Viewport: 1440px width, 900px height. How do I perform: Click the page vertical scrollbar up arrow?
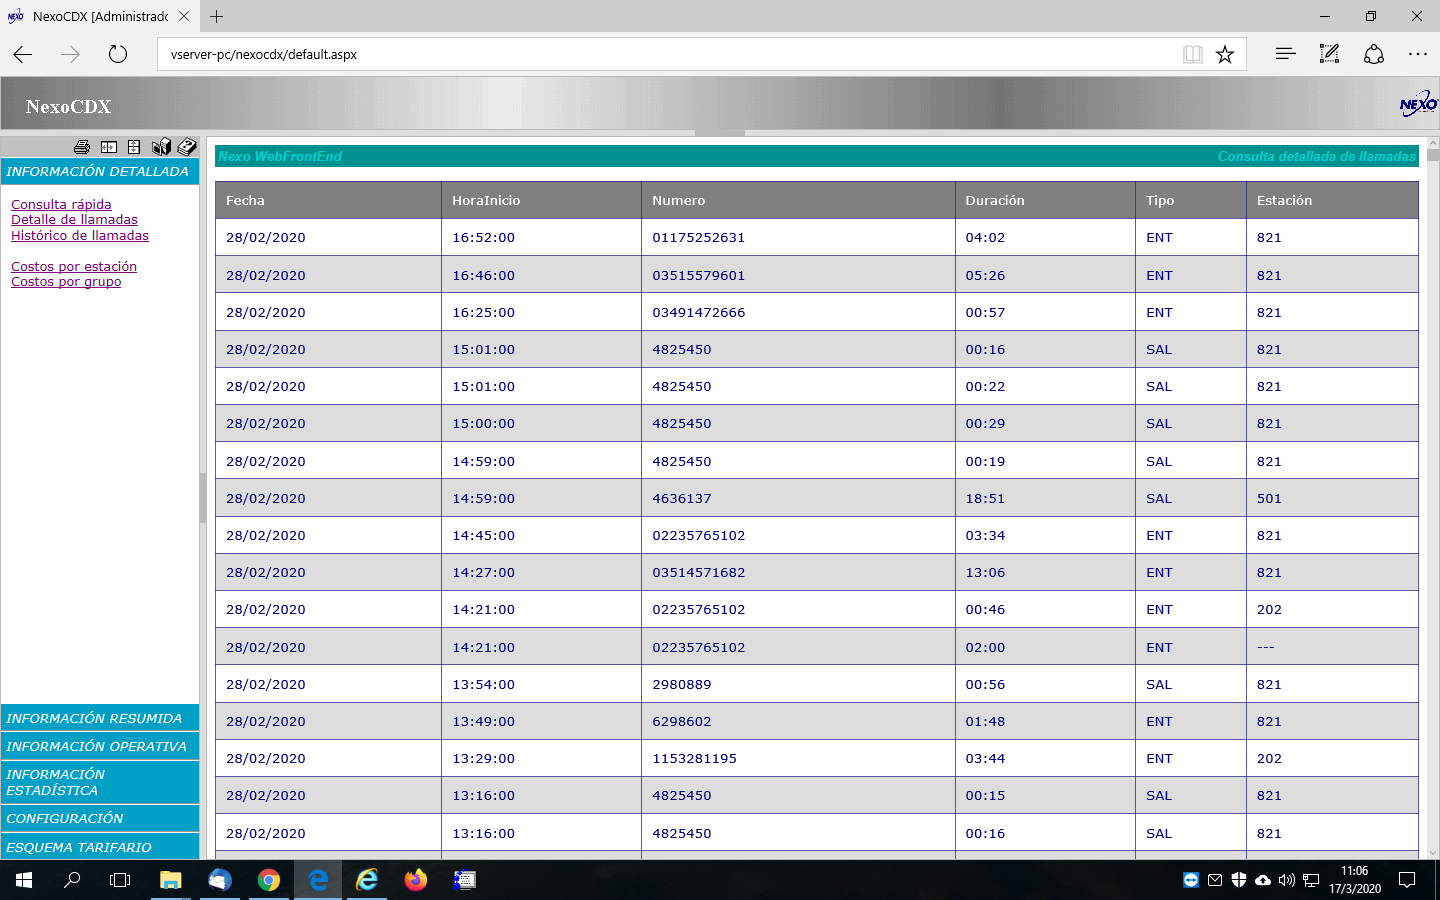point(1433,143)
